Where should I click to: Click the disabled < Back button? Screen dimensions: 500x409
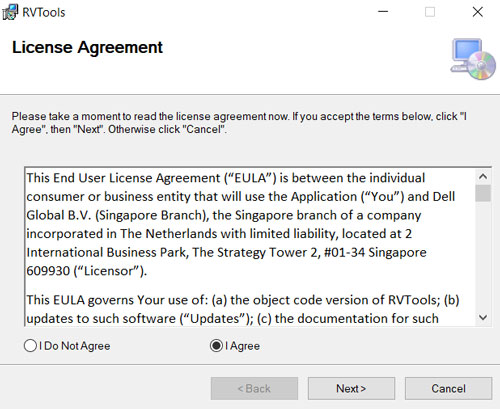[x=254, y=388]
